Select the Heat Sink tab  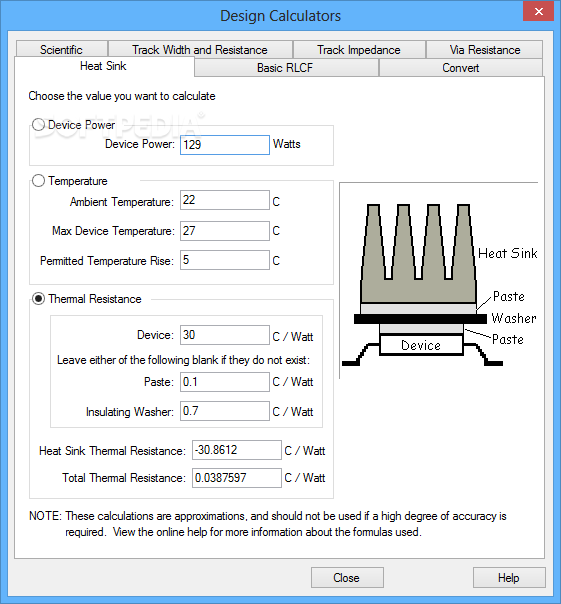point(103,66)
